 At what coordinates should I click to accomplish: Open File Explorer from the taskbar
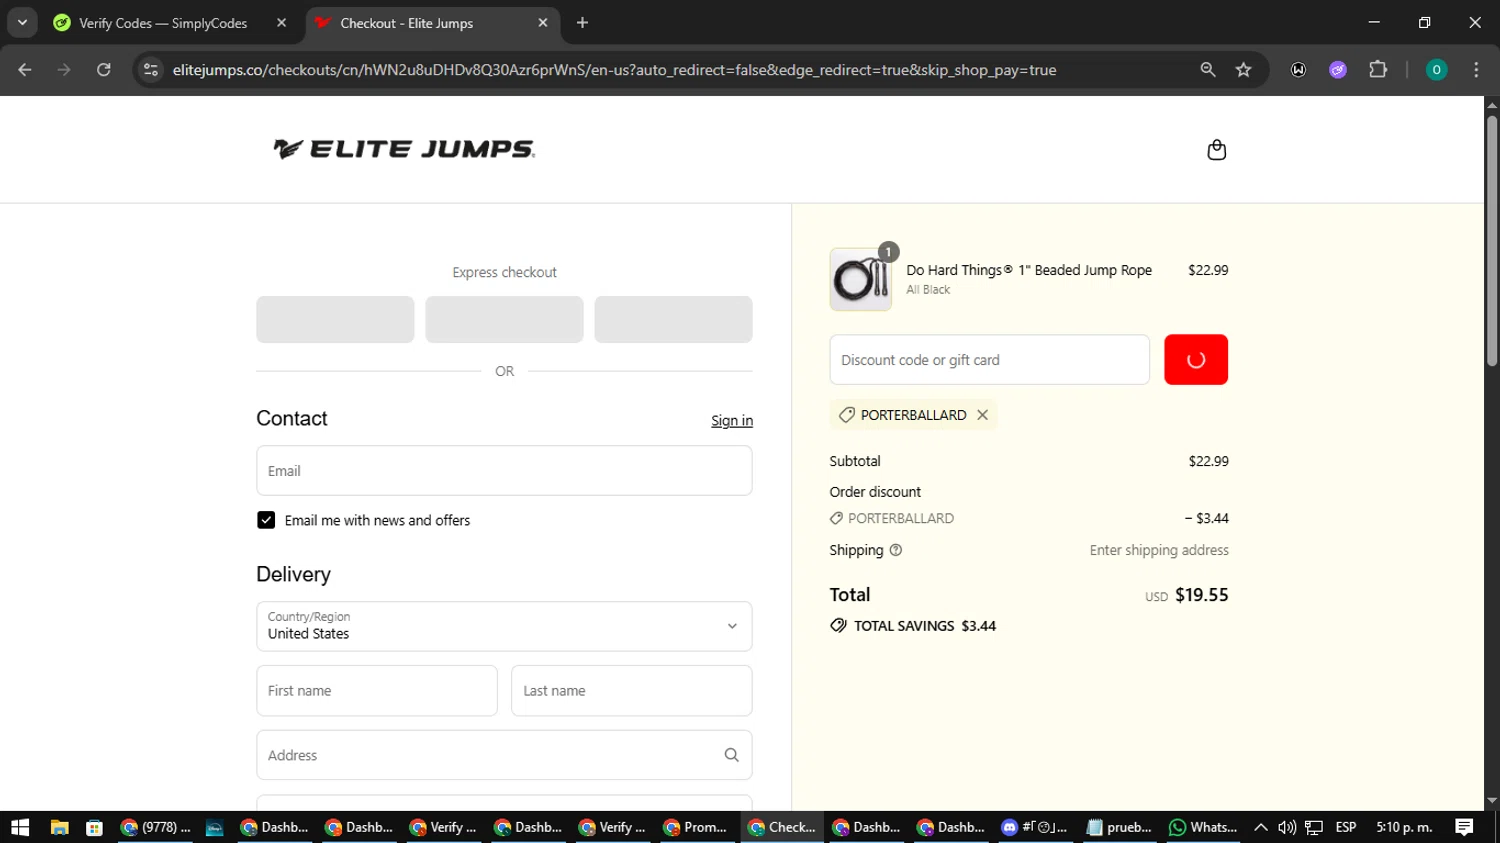tap(59, 827)
